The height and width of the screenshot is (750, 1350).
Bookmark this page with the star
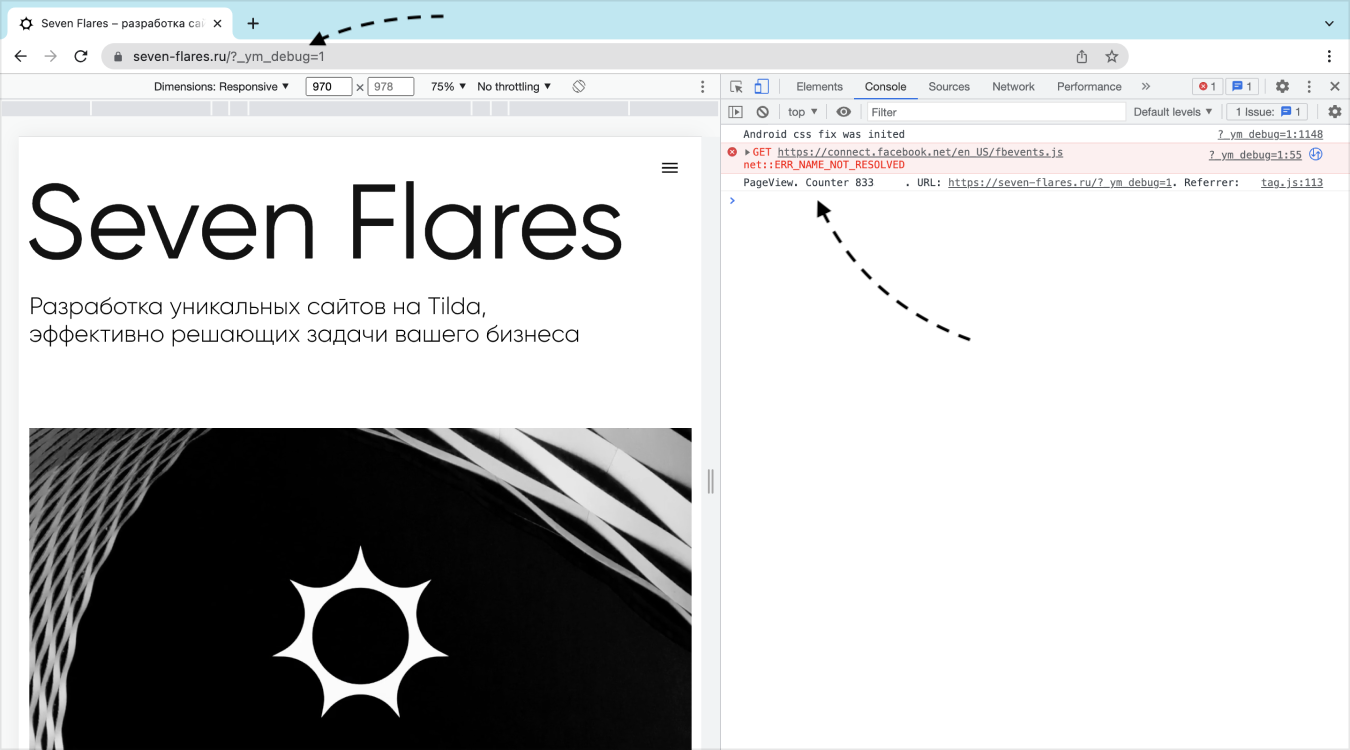tap(1111, 56)
